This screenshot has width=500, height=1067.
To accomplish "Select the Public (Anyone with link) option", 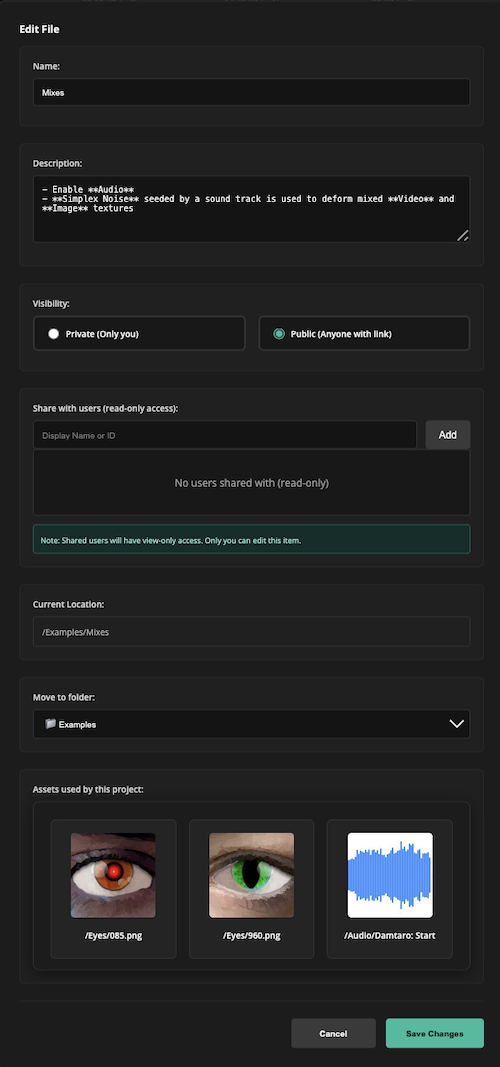I will (364, 333).
